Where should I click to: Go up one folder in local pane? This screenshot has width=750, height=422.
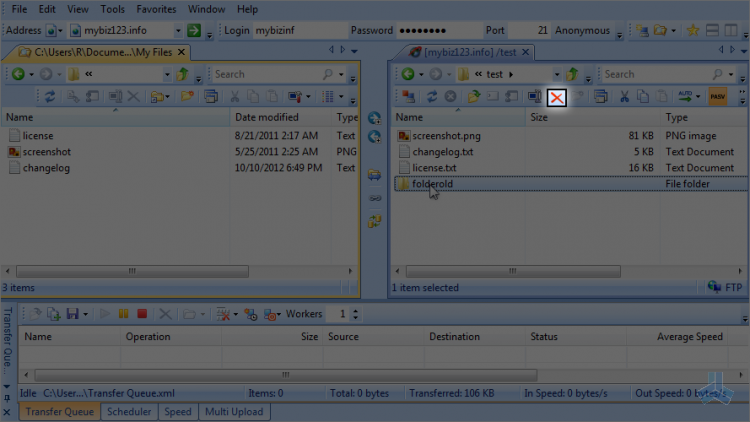182,74
